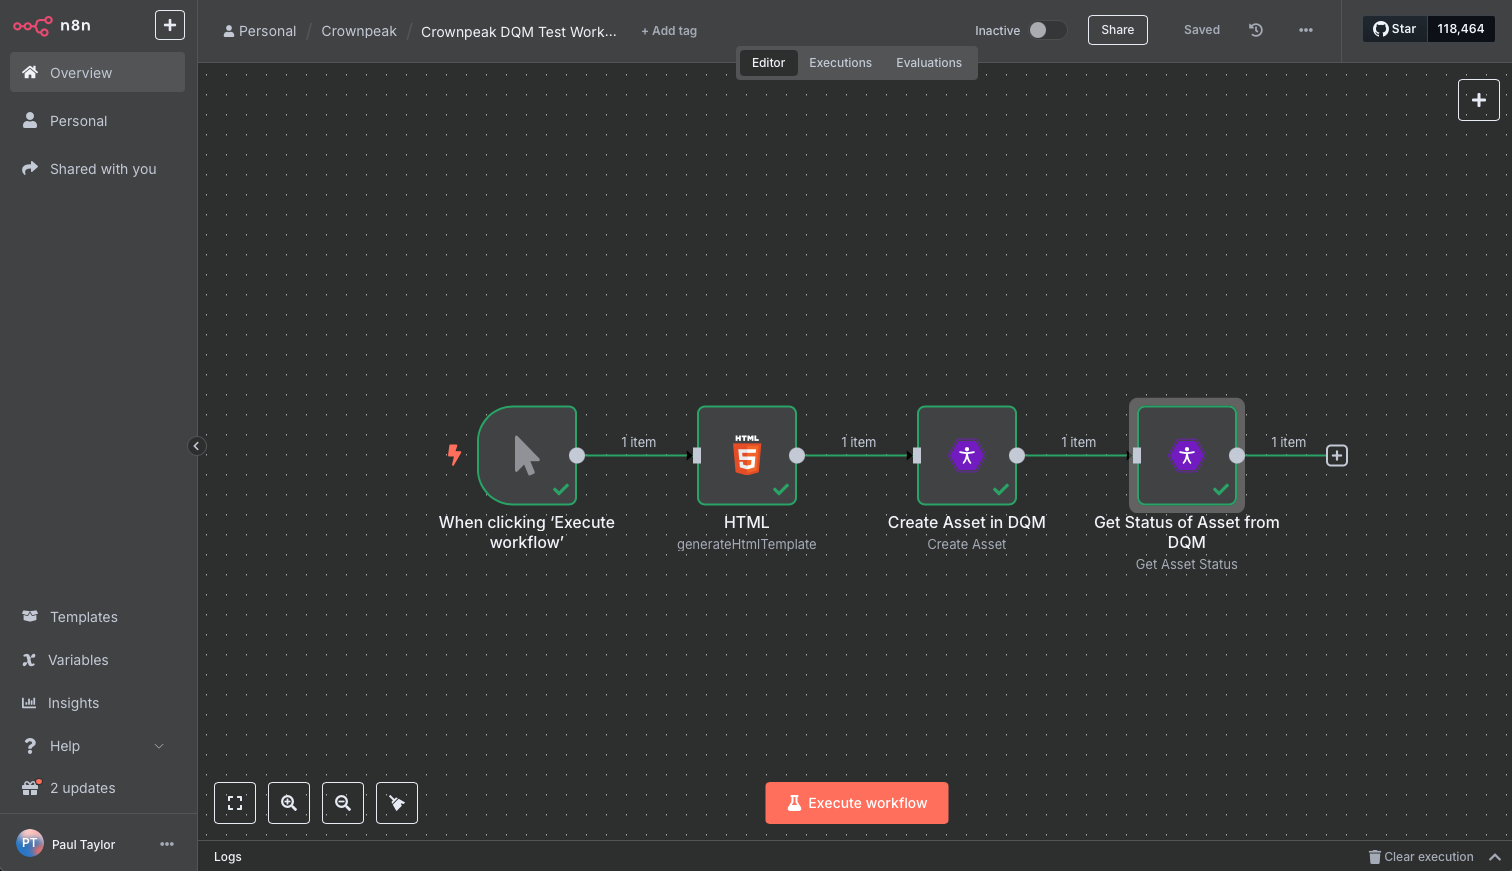Viewport: 1512px width, 871px height.
Task: Open Templates from the sidebar
Action: point(97,617)
